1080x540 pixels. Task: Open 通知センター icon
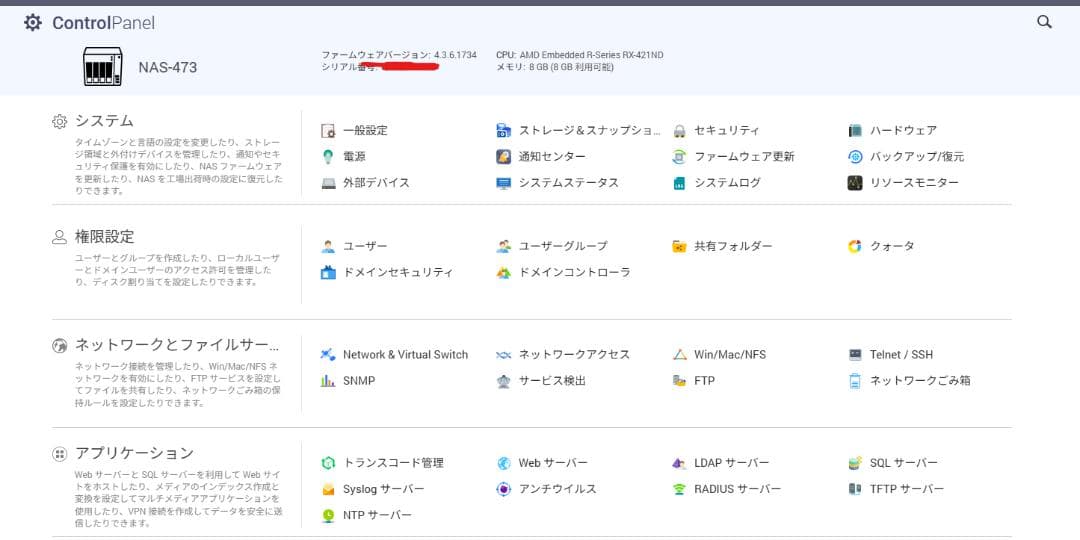pos(503,157)
